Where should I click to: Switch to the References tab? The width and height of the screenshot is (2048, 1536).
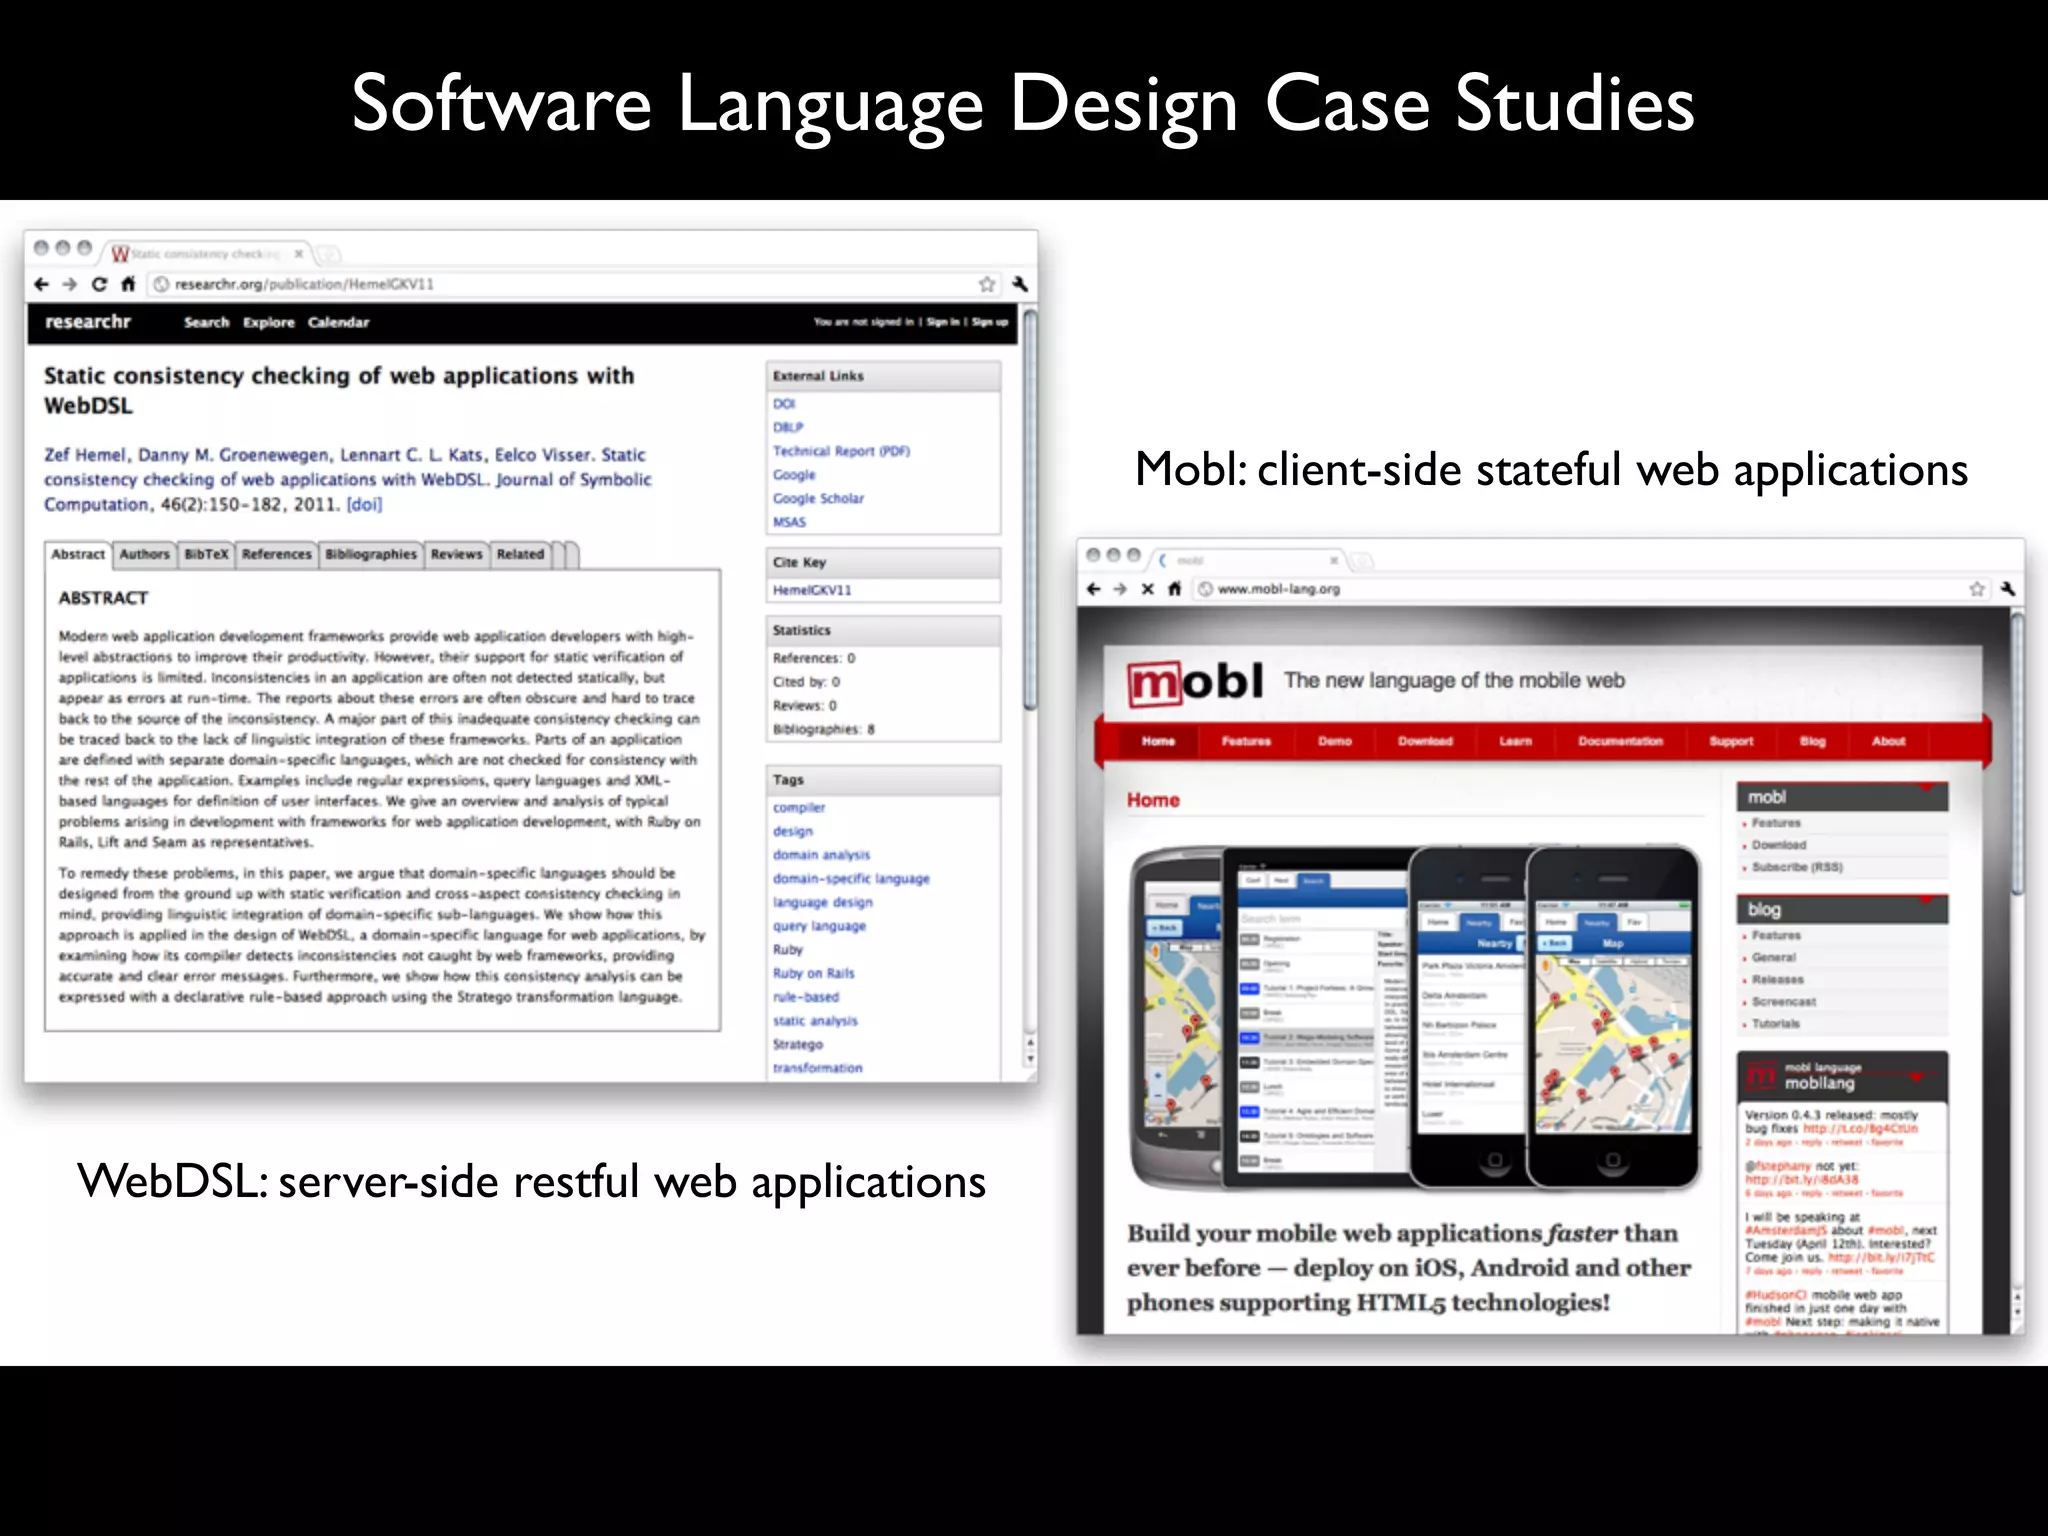point(277,554)
